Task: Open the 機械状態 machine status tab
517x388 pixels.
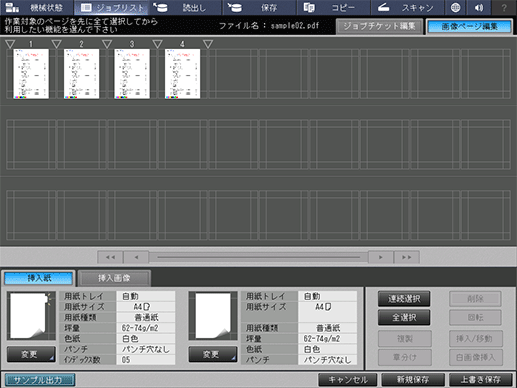Action: coord(37,7)
